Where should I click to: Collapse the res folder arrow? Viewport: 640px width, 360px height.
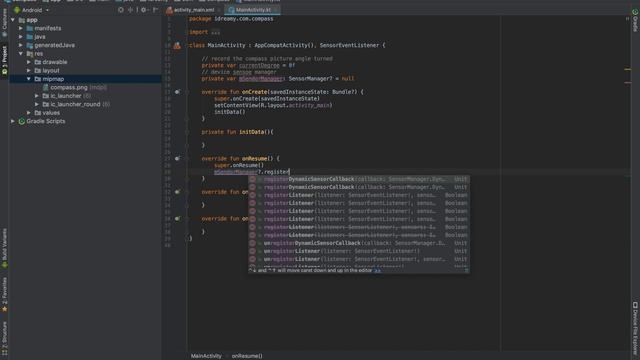(x=21, y=53)
